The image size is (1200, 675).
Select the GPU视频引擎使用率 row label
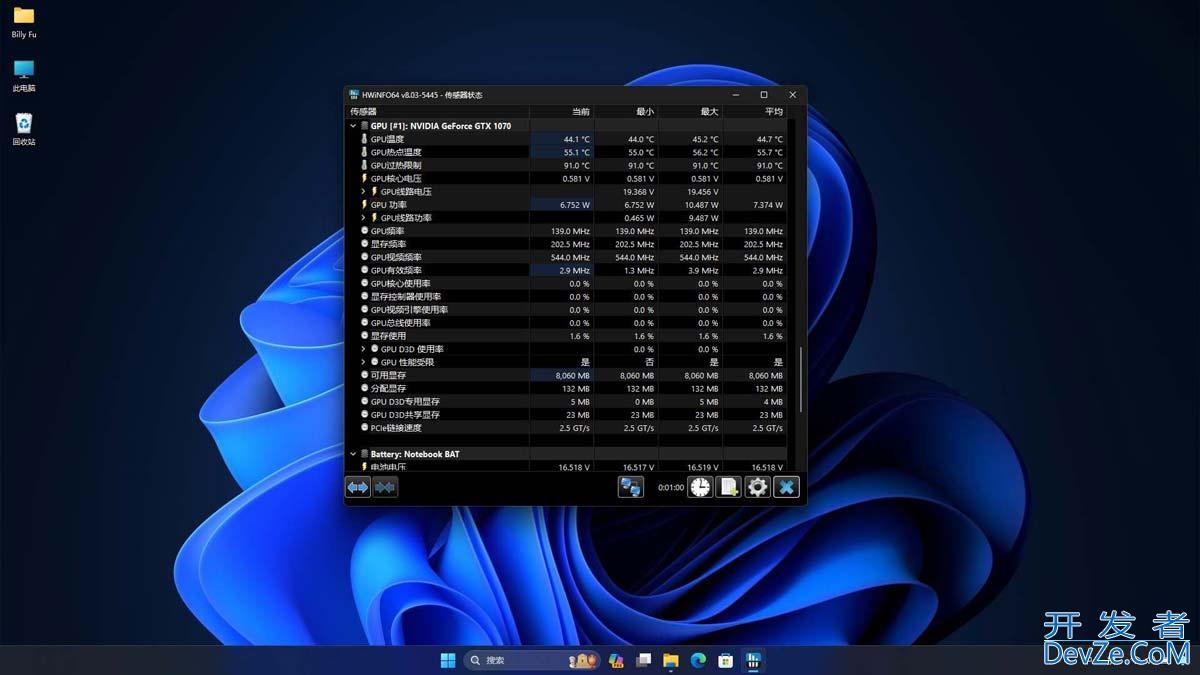pyautogui.click(x=410, y=310)
